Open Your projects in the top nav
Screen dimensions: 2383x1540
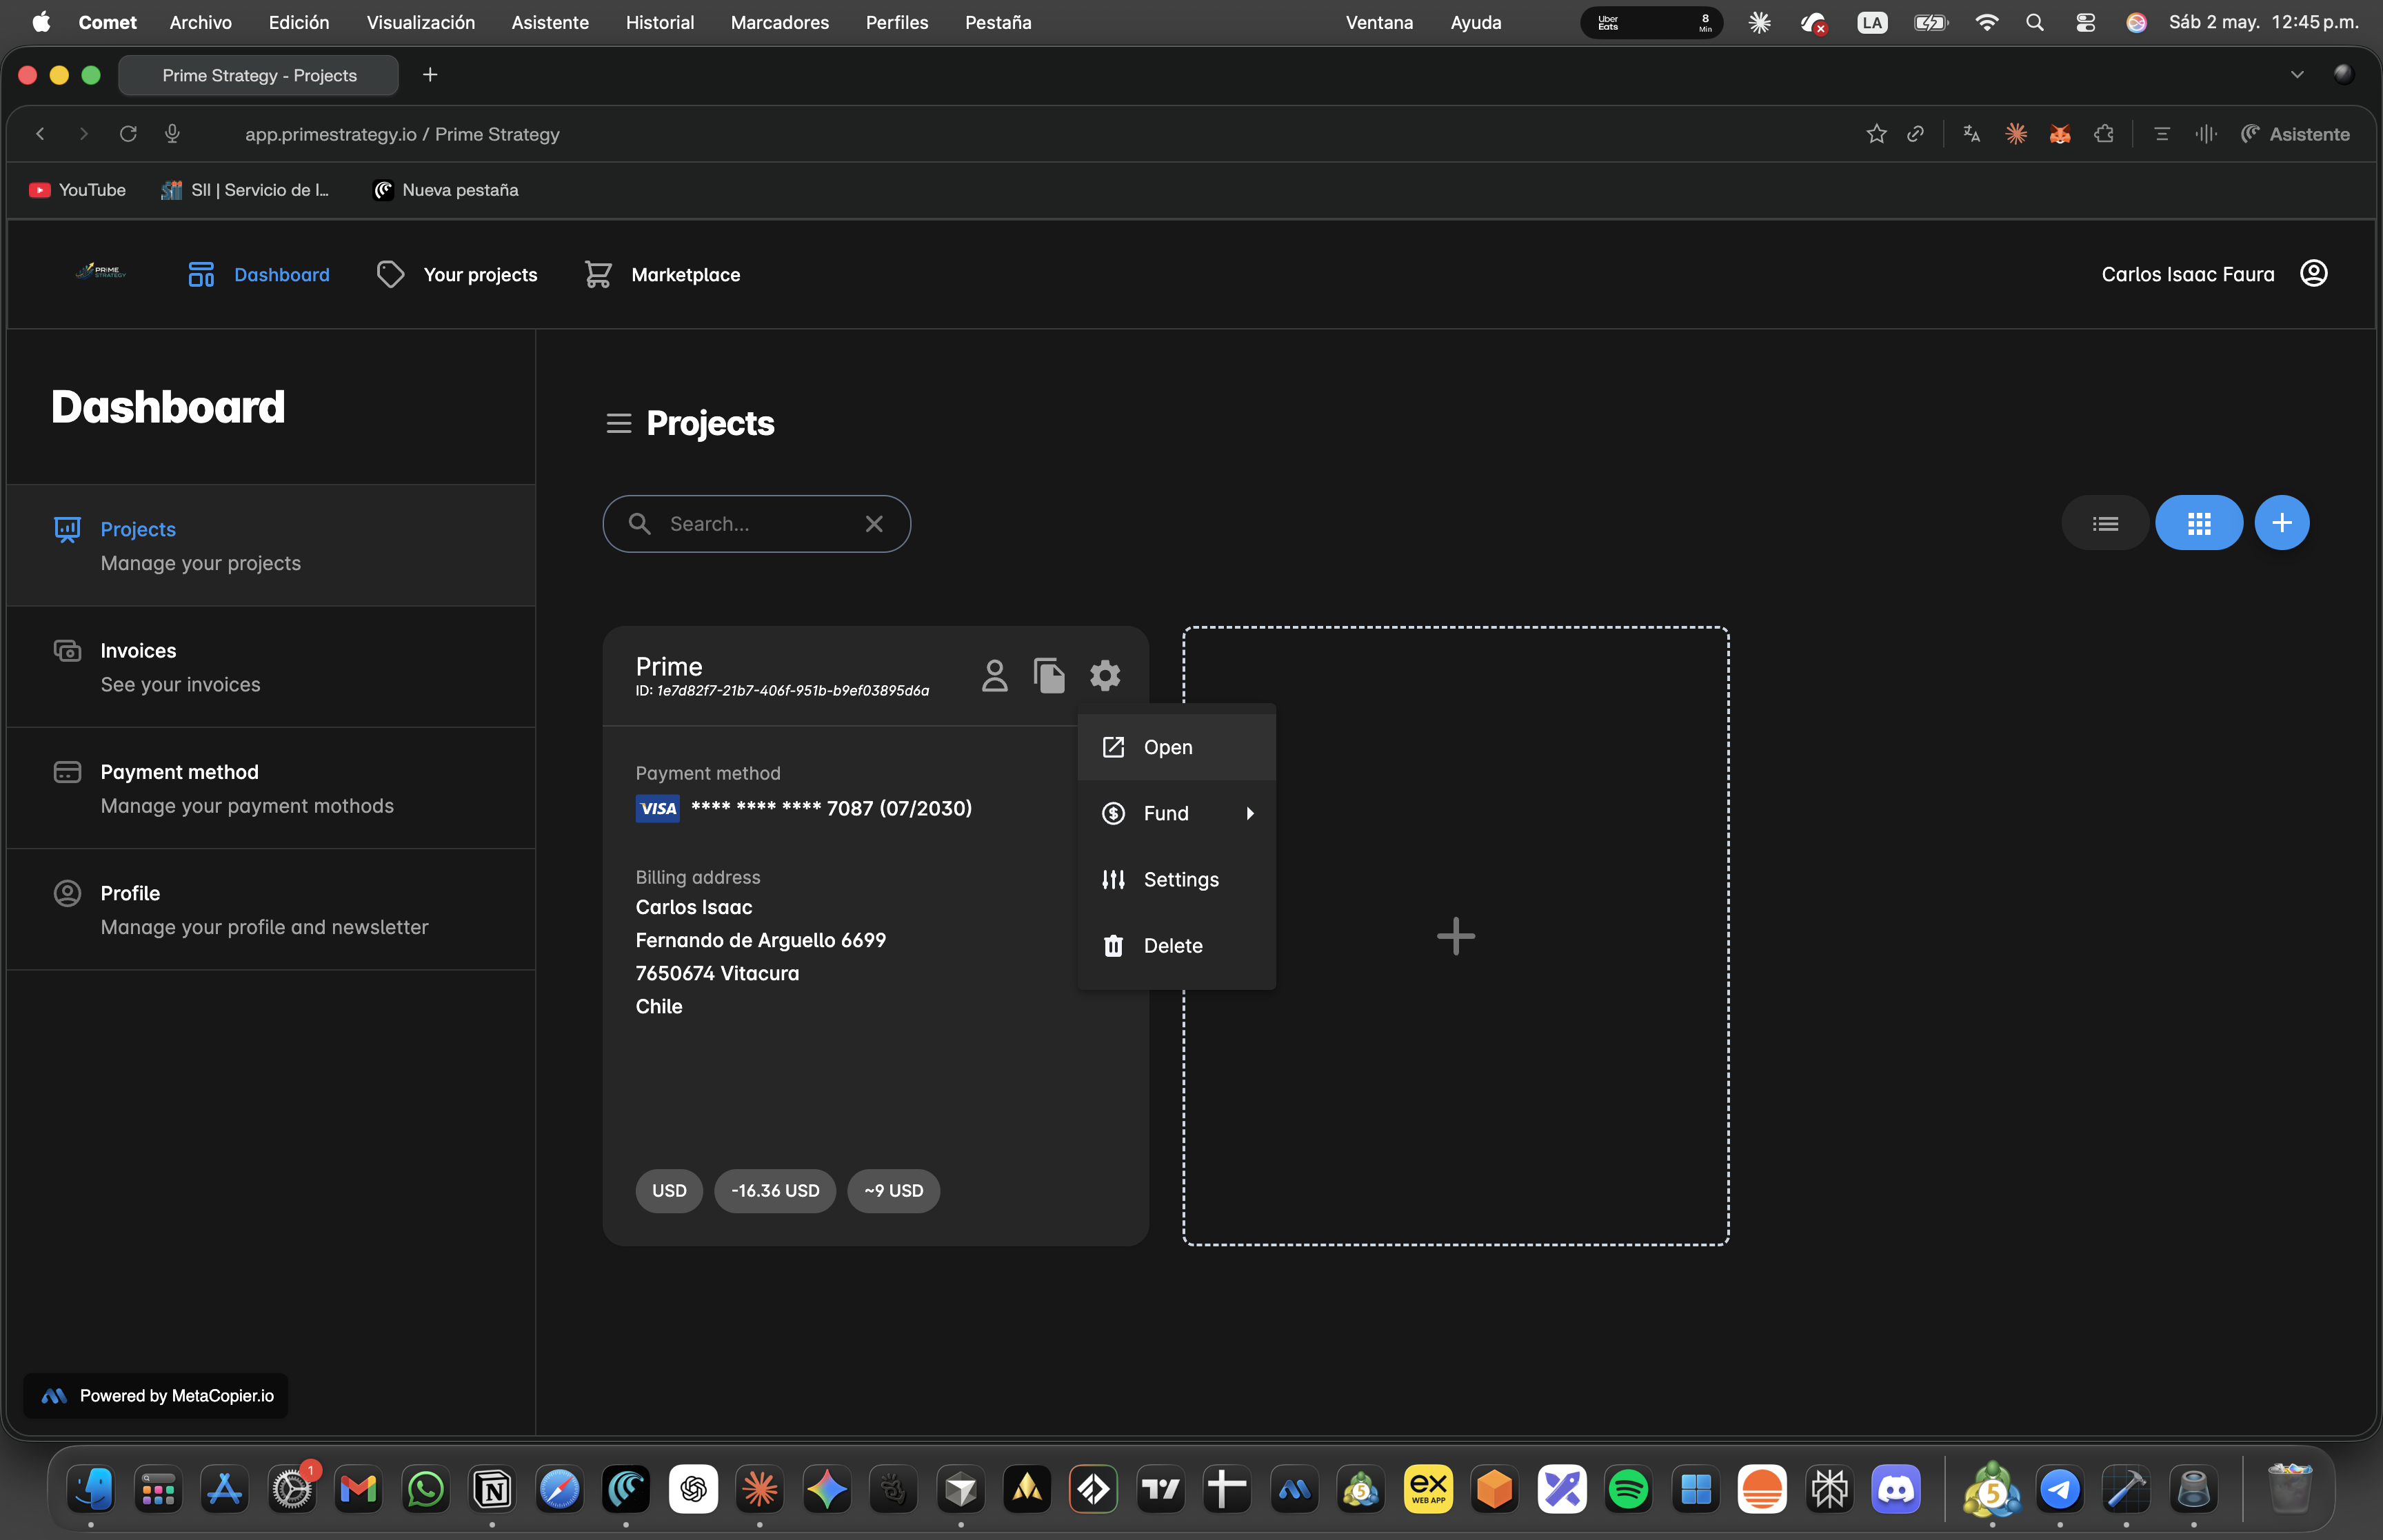457,275
